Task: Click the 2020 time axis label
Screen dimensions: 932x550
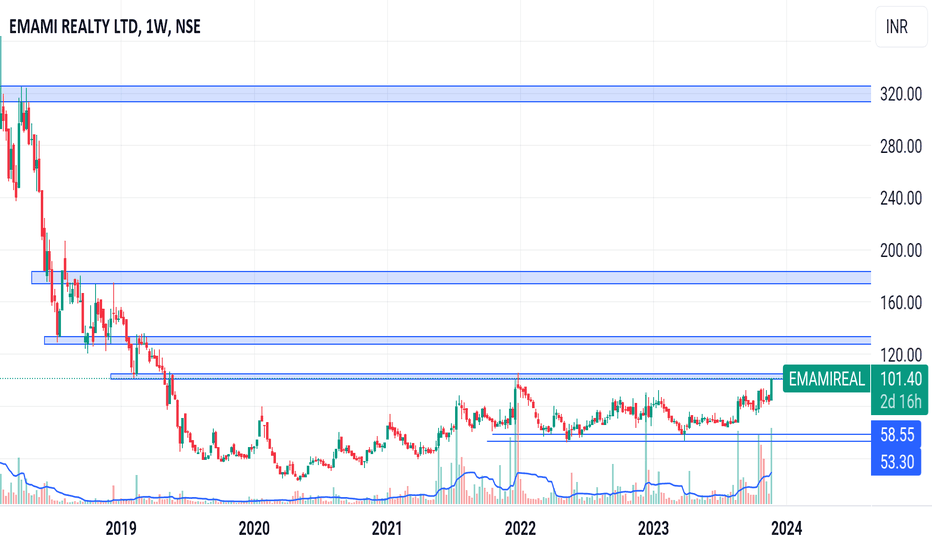Action: pyautogui.click(x=254, y=528)
